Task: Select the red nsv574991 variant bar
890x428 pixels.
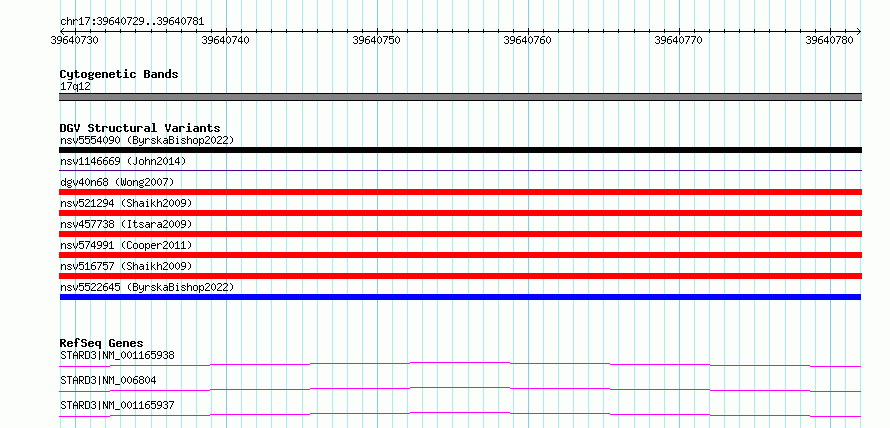Action: click(x=460, y=255)
